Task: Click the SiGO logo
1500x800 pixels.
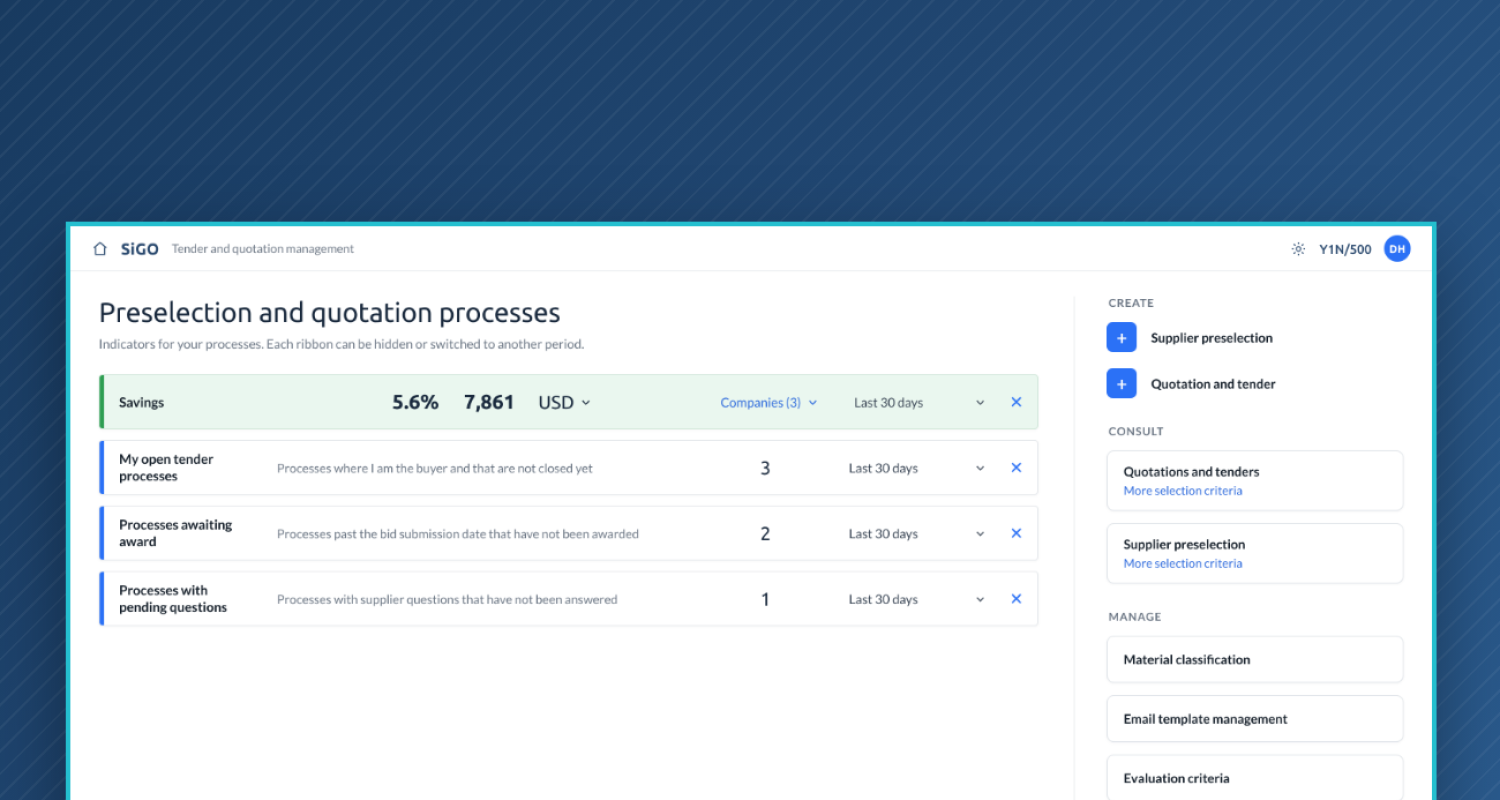Action: [x=140, y=249]
